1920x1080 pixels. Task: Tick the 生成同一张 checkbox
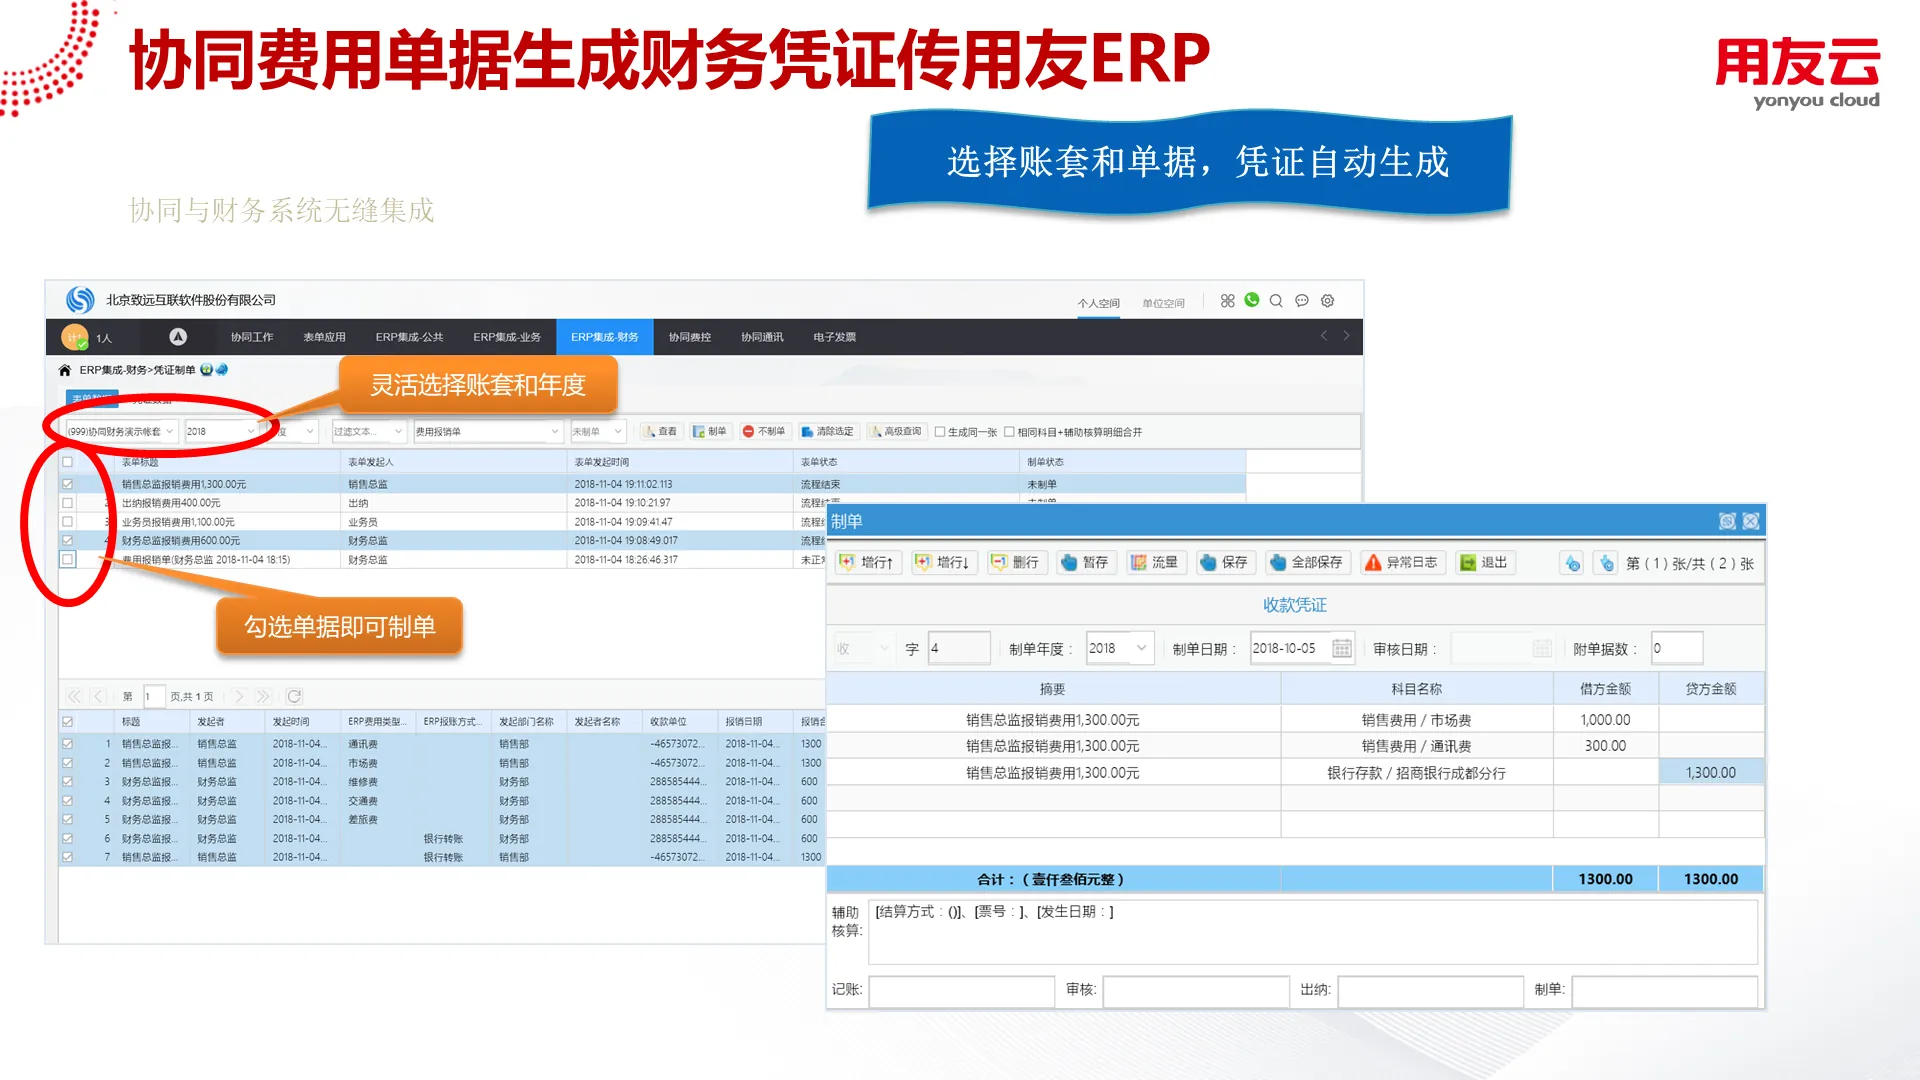point(940,432)
